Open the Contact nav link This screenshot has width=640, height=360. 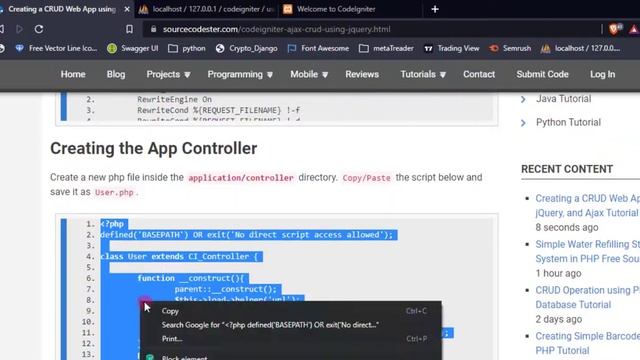[x=479, y=74]
